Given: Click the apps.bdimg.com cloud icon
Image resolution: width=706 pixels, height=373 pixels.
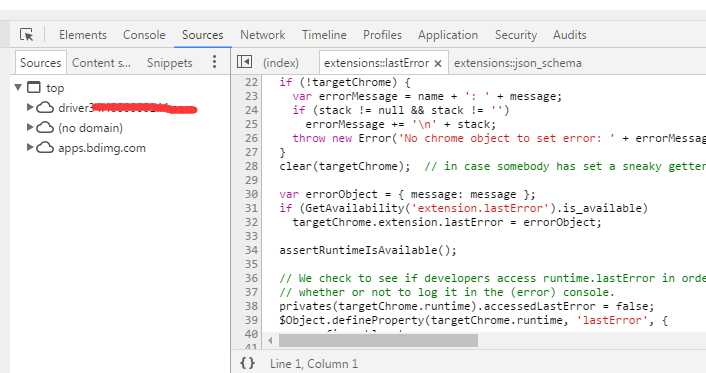Looking at the screenshot, I should click(x=45, y=148).
